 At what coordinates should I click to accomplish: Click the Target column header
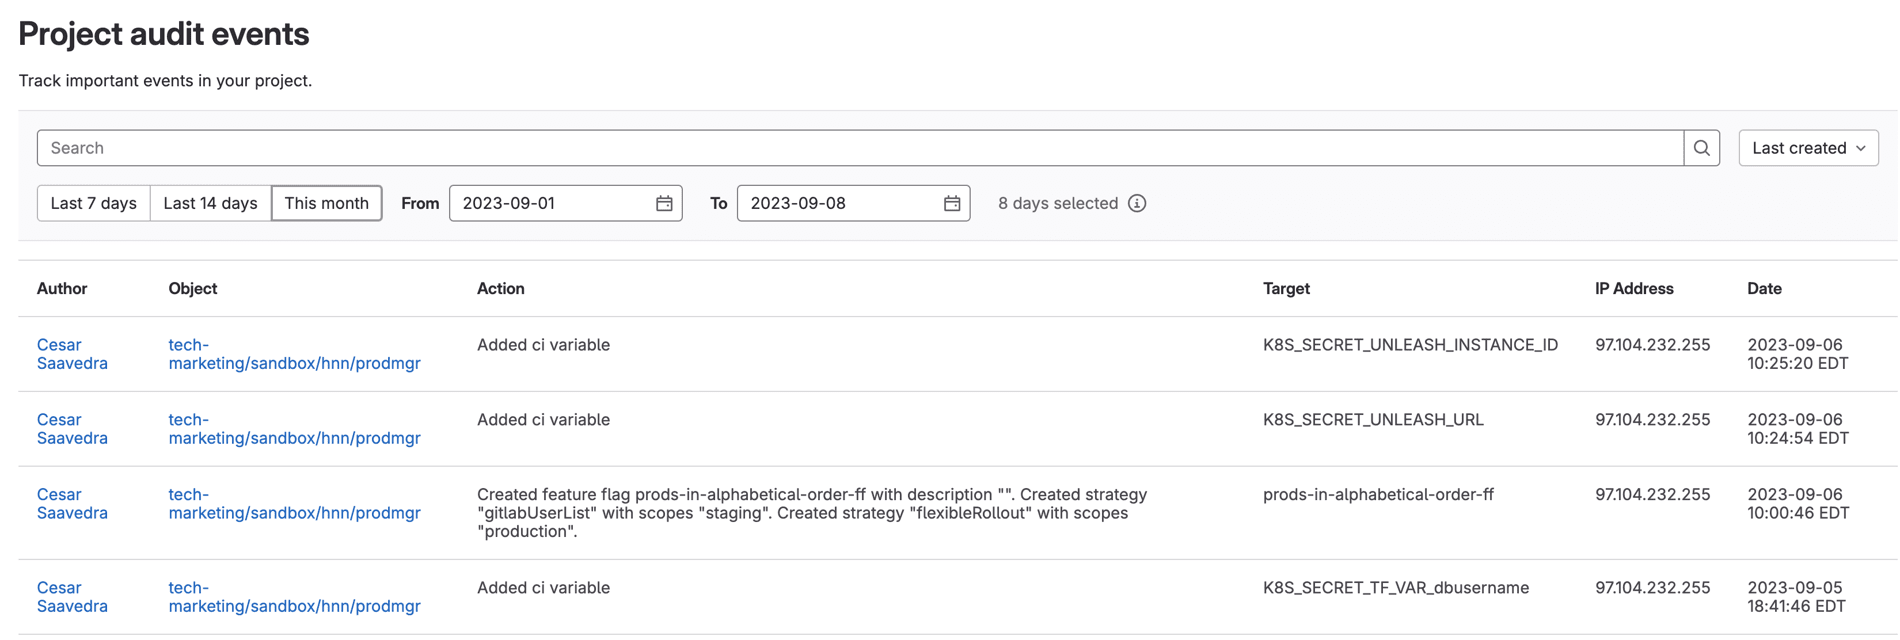1286,288
